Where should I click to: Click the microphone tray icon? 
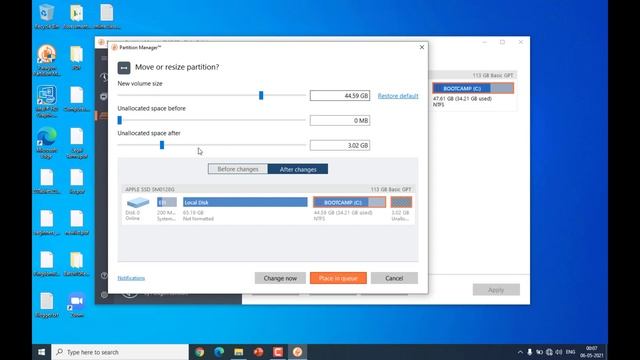(530, 352)
